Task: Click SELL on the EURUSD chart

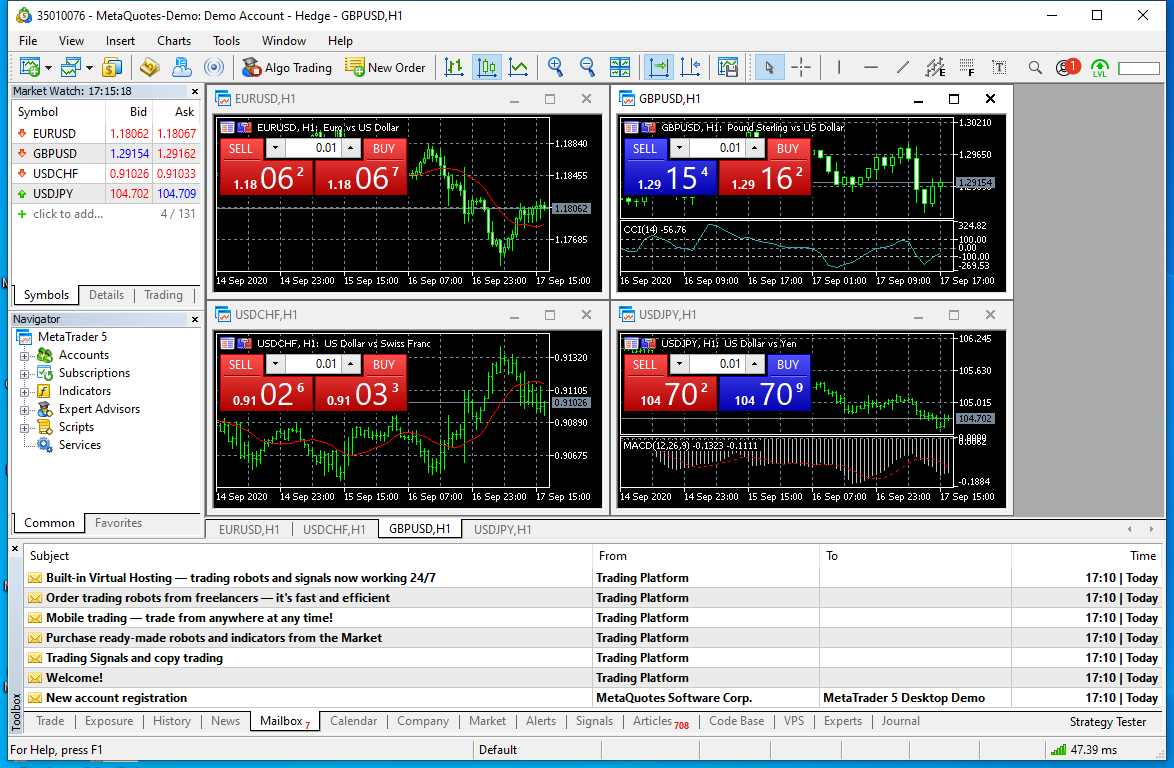Action: (240, 148)
